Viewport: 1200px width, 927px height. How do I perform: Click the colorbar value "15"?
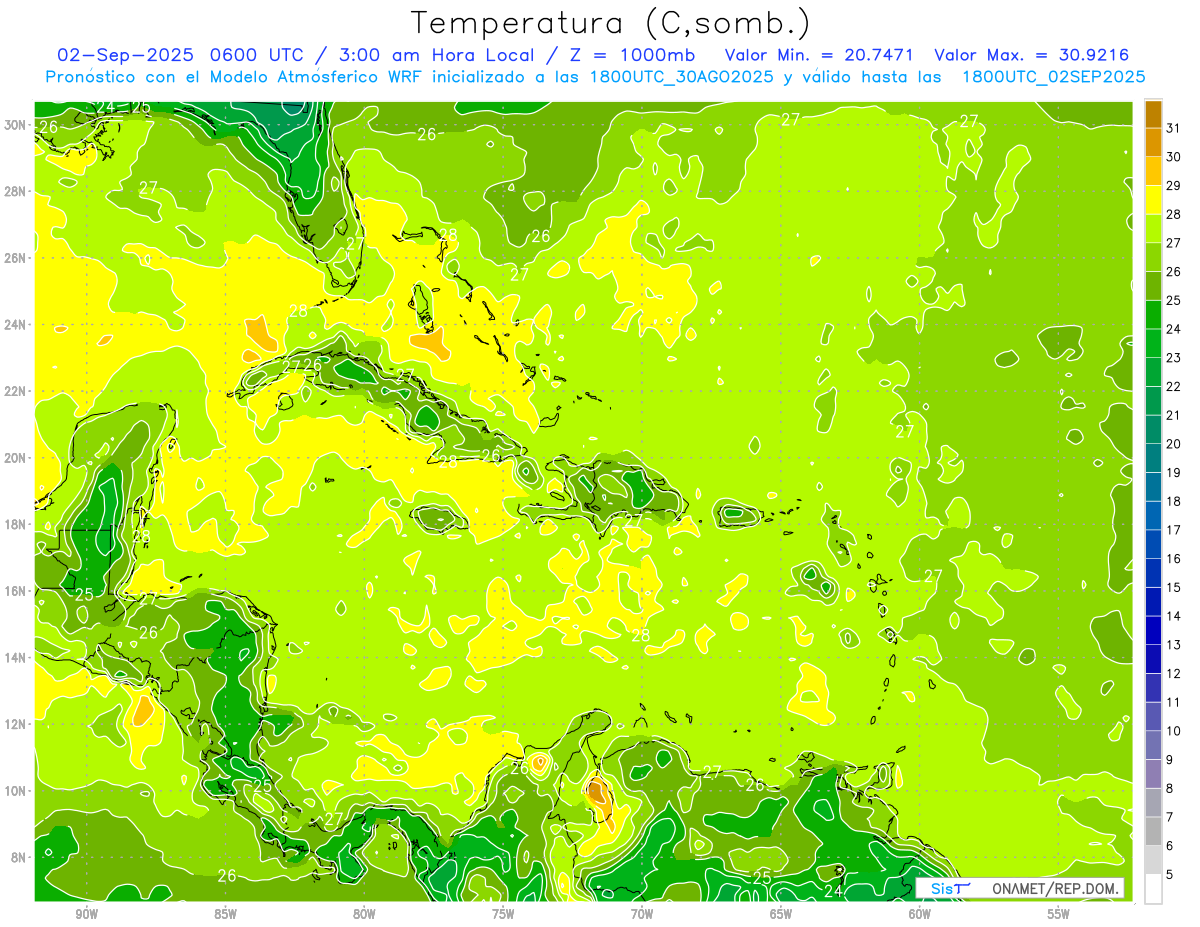1174,587
